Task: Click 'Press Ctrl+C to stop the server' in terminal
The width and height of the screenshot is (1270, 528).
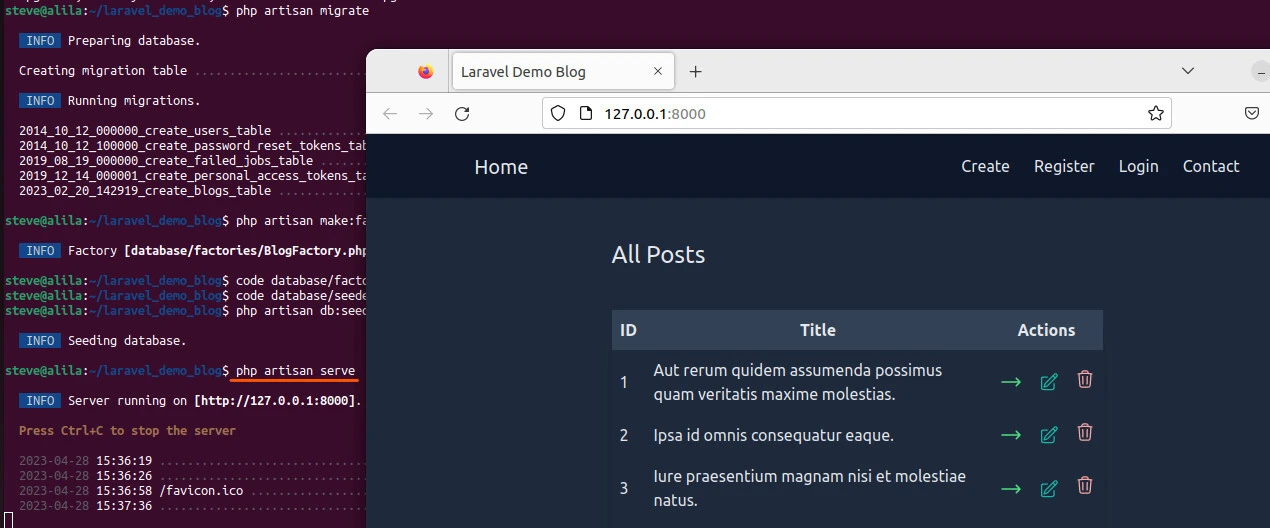Action: click(x=127, y=431)
